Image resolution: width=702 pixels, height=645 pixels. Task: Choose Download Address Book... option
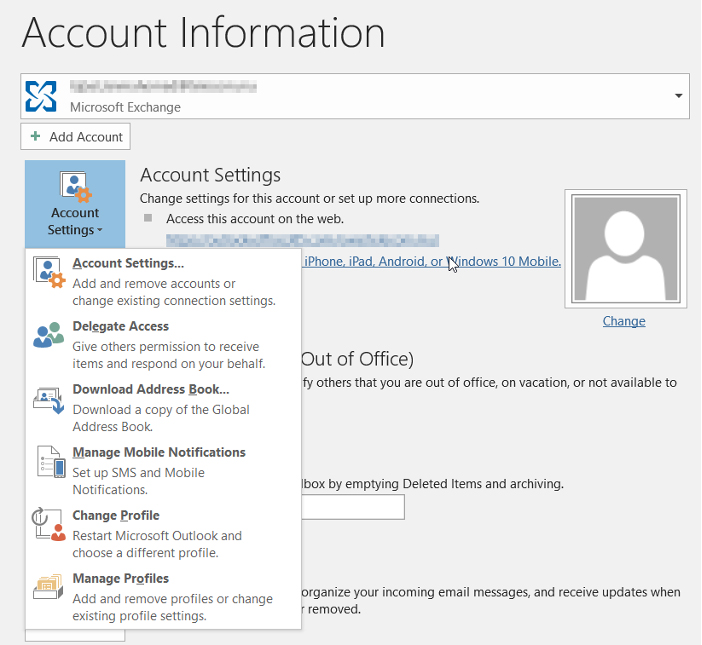(163, 407)
